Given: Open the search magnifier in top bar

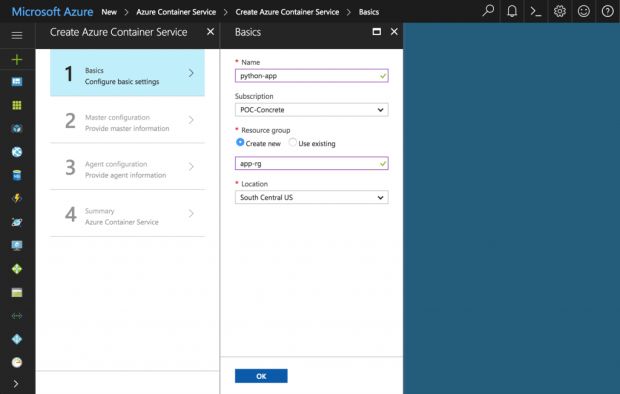Looking at the screenshot, I should point(488,11).
